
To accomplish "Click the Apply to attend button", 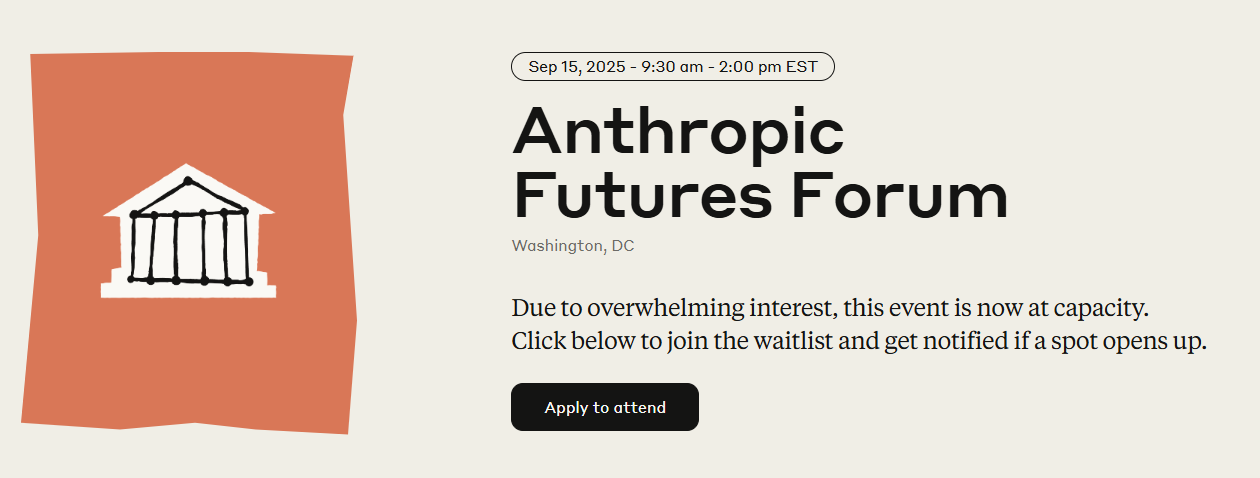I will [x=604, y=407].
